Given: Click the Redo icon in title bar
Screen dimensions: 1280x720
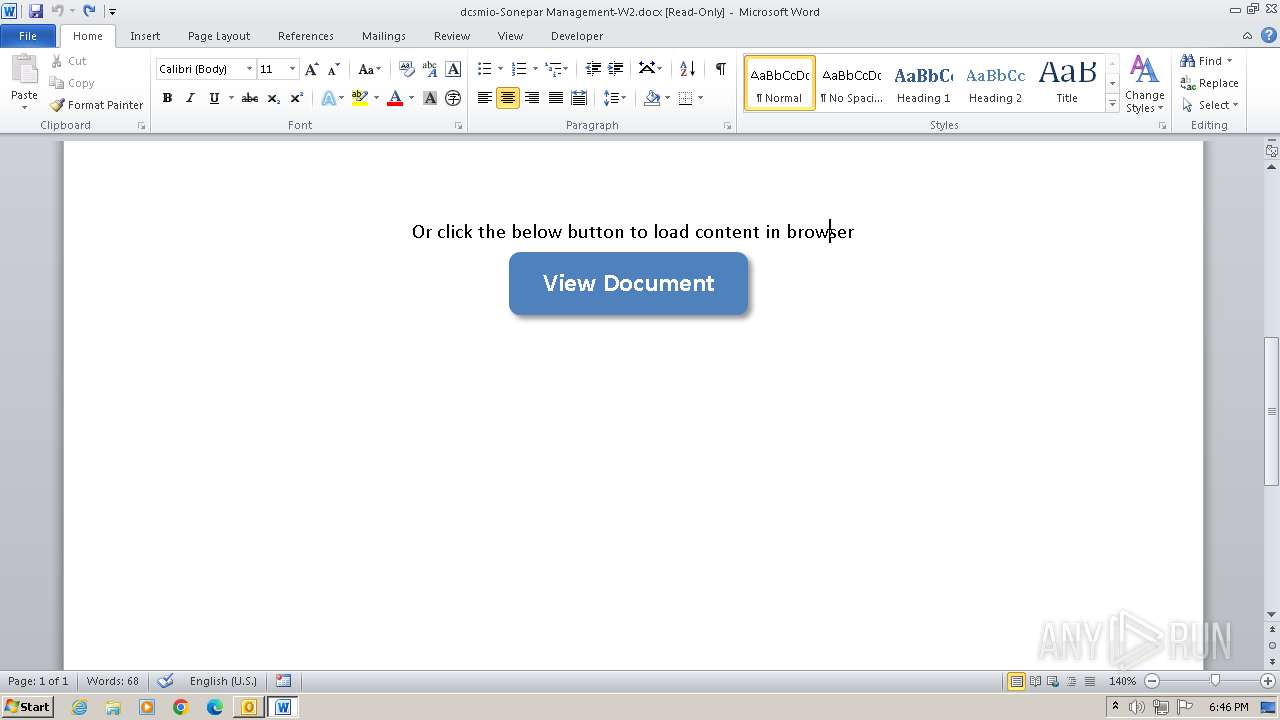Looking at the screenshot, I should tap(89, 11).
